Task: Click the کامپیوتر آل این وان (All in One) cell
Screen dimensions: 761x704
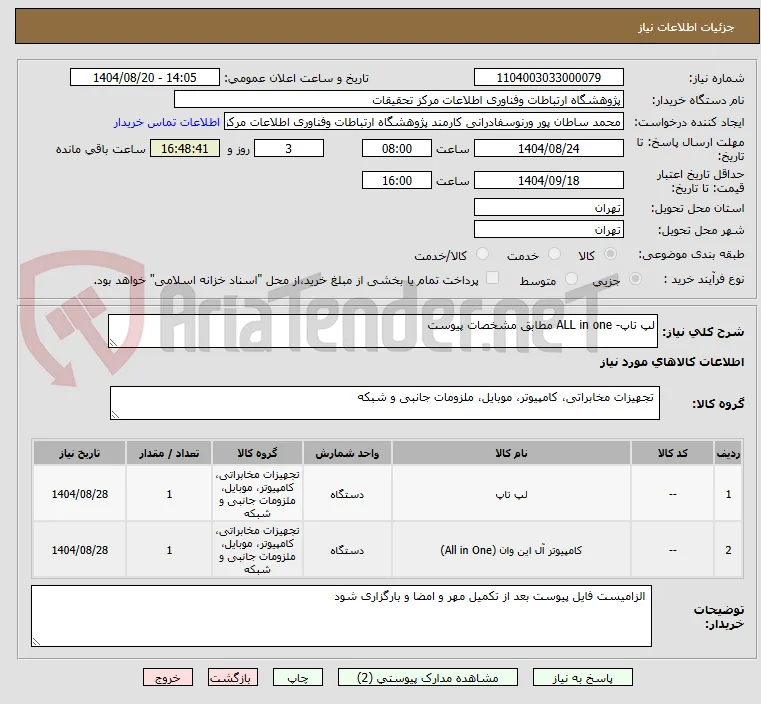Action: tap(511, 550)
